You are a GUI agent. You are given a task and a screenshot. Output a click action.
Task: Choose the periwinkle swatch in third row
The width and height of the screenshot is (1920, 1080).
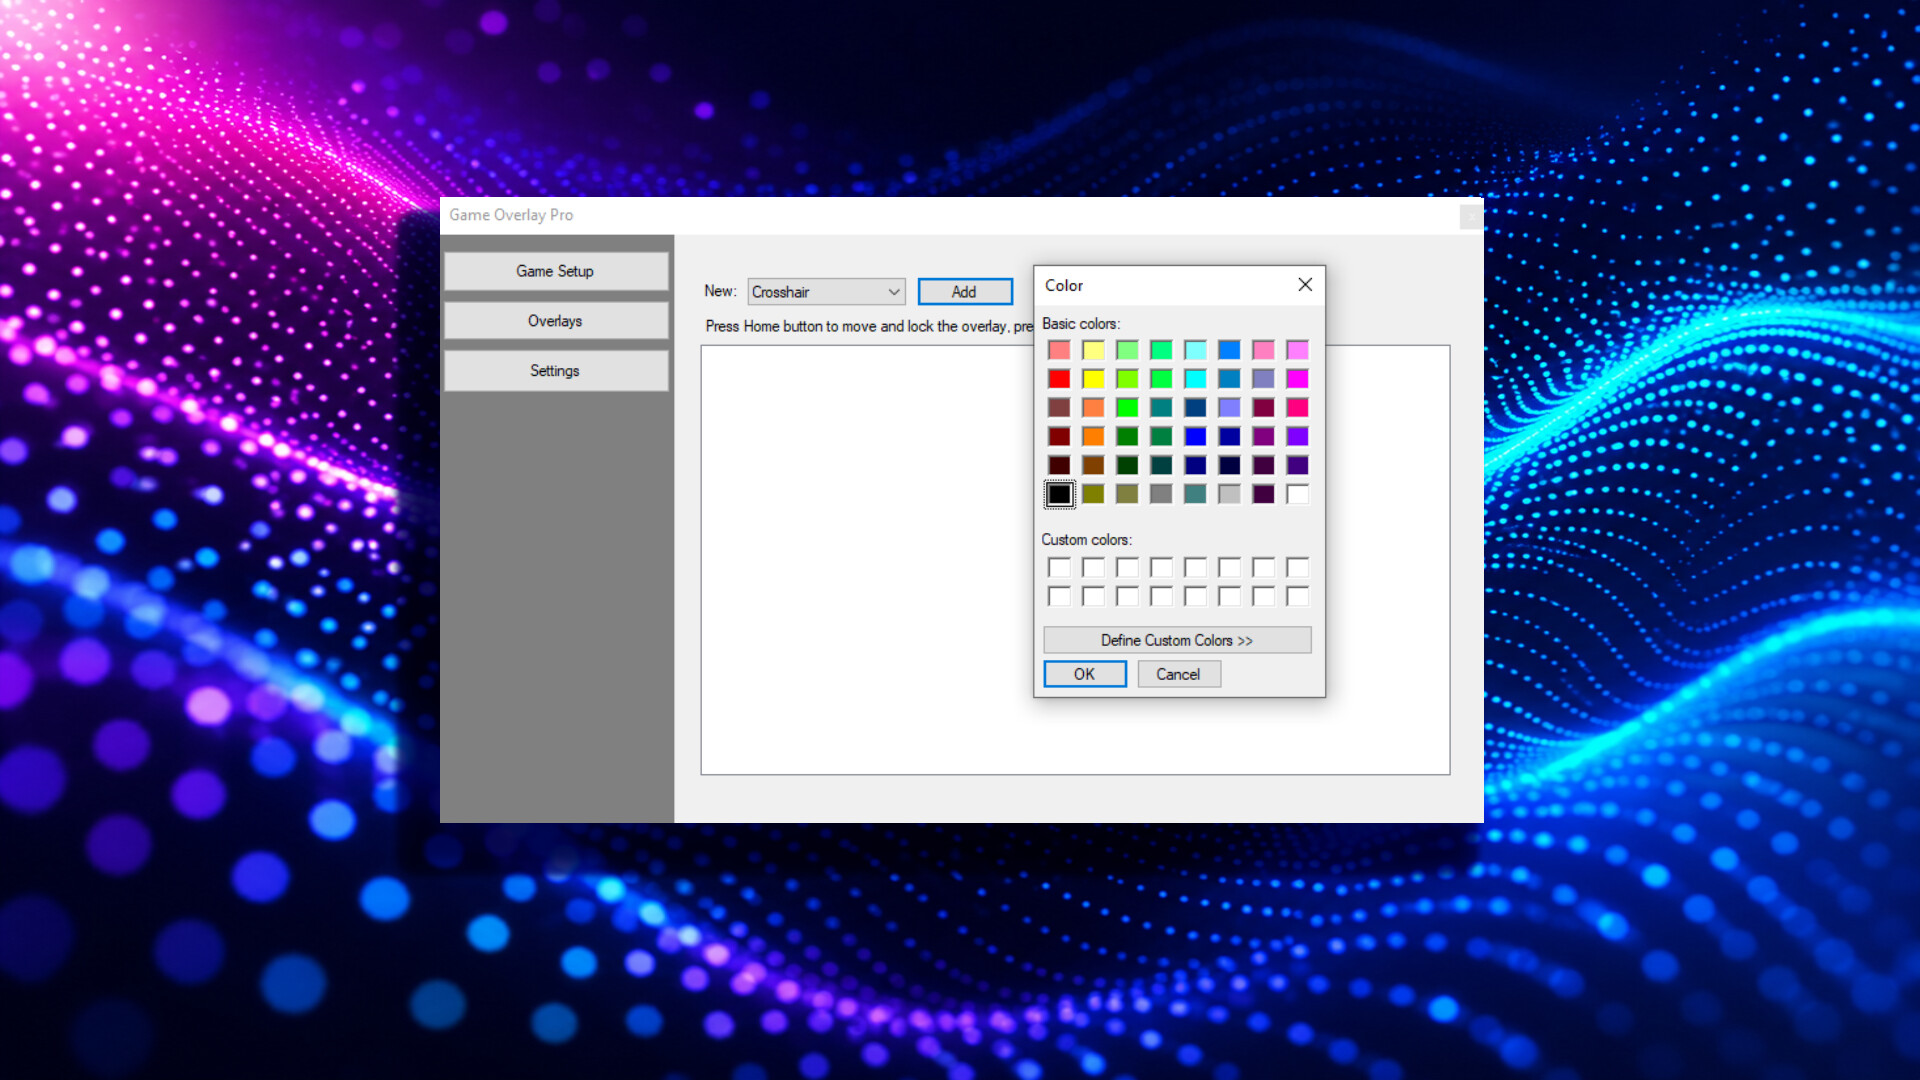1229,408
